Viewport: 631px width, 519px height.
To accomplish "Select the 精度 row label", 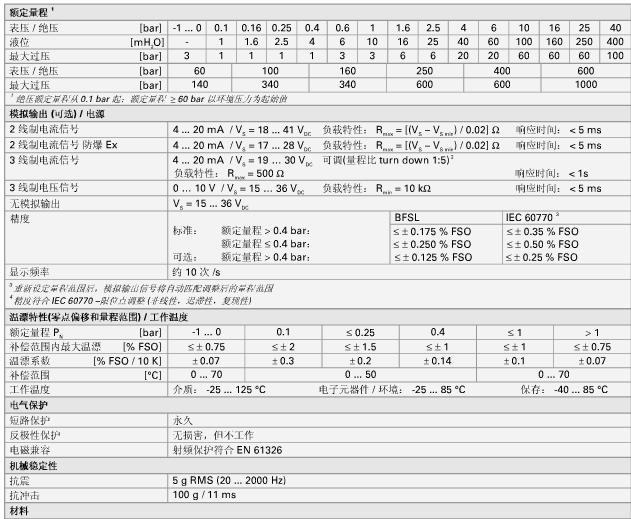I will 20,216.
